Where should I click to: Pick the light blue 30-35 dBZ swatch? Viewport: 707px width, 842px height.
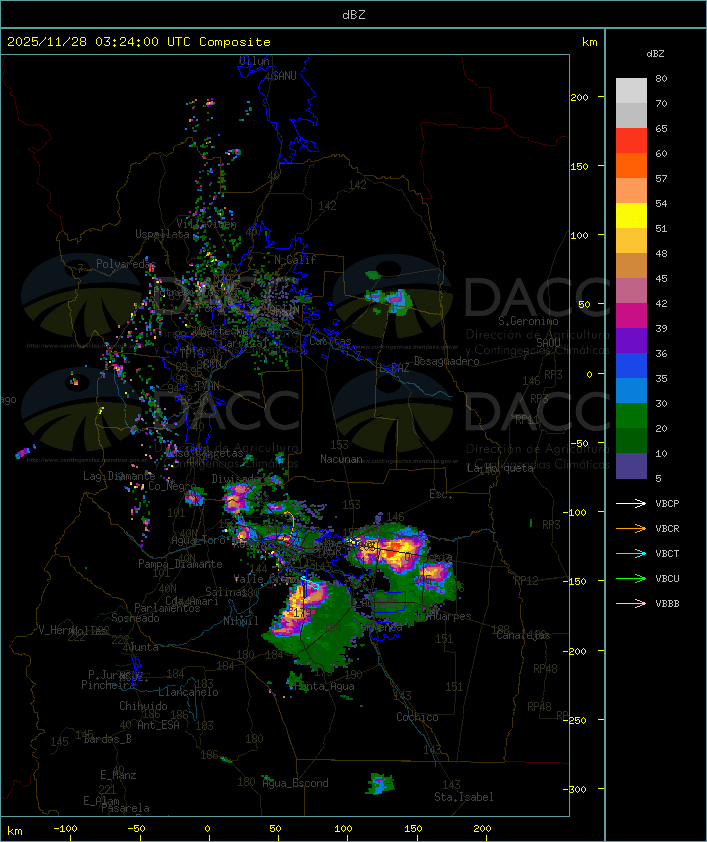coord(631,390)
